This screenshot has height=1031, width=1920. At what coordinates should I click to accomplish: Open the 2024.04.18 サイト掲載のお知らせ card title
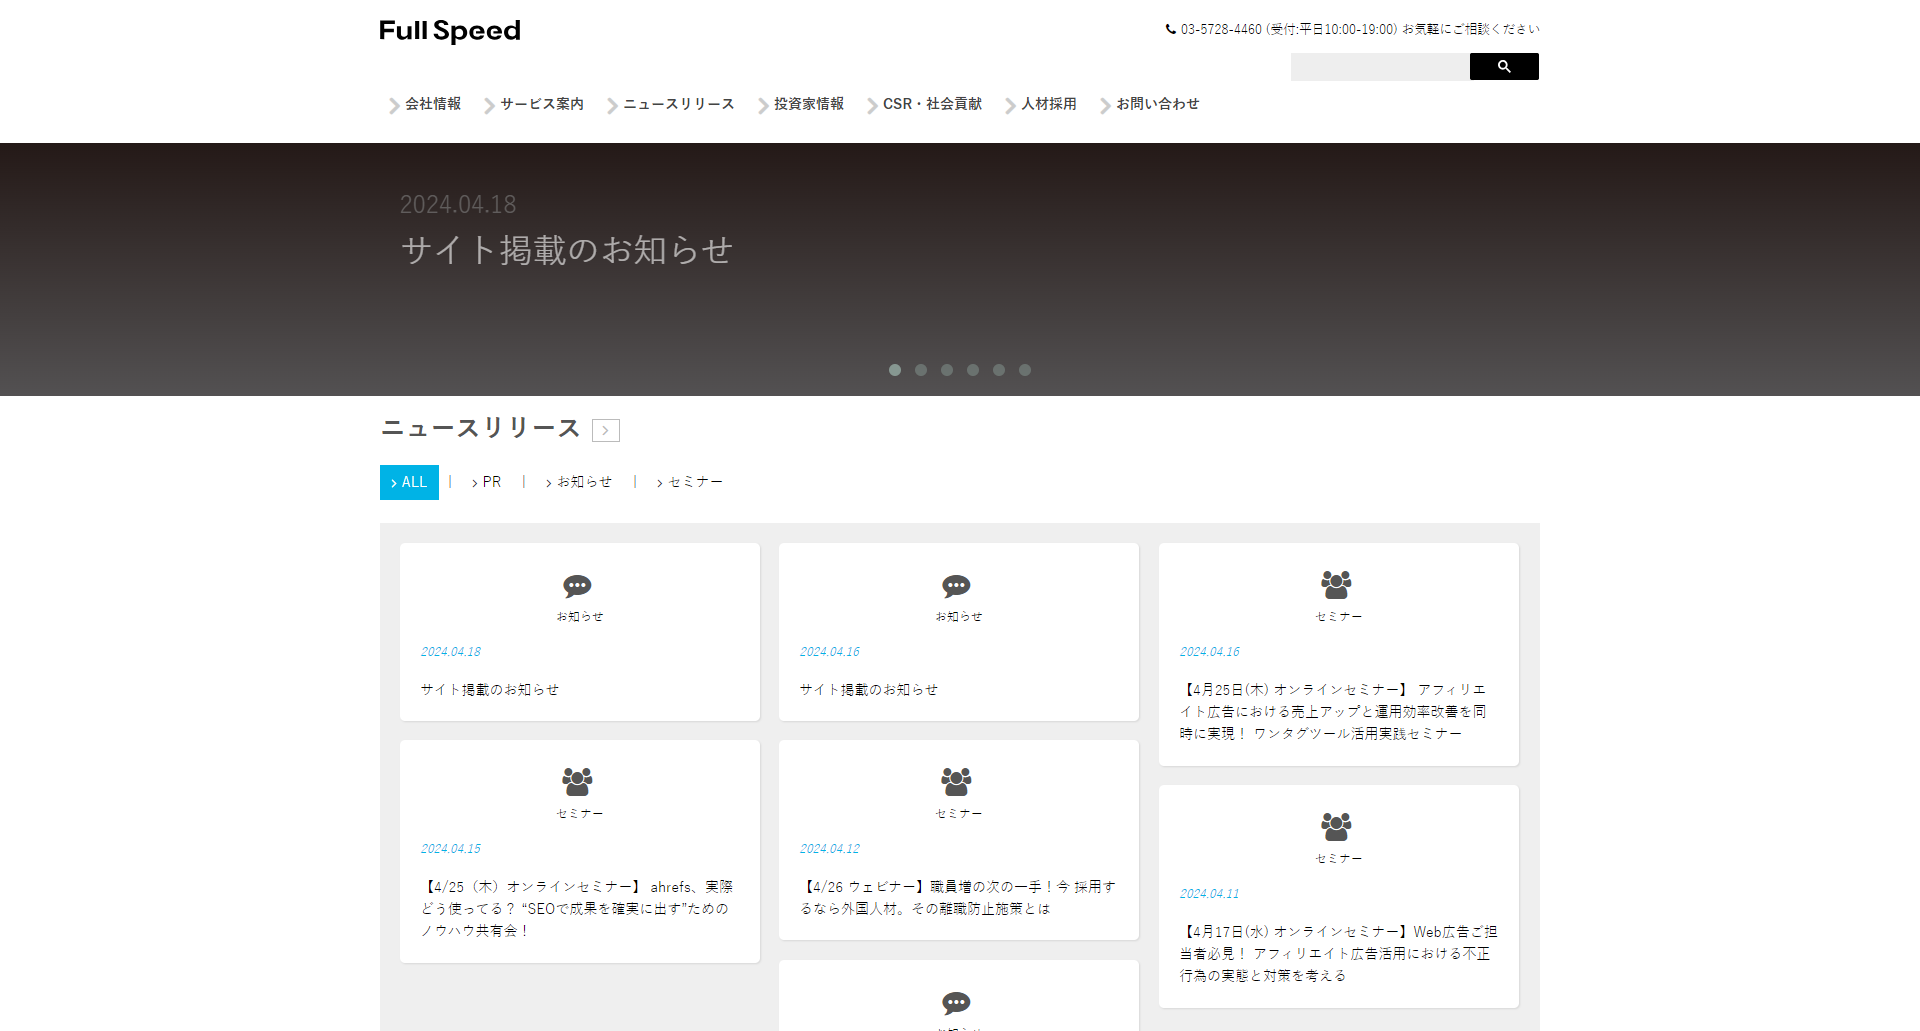pos(490,690)
